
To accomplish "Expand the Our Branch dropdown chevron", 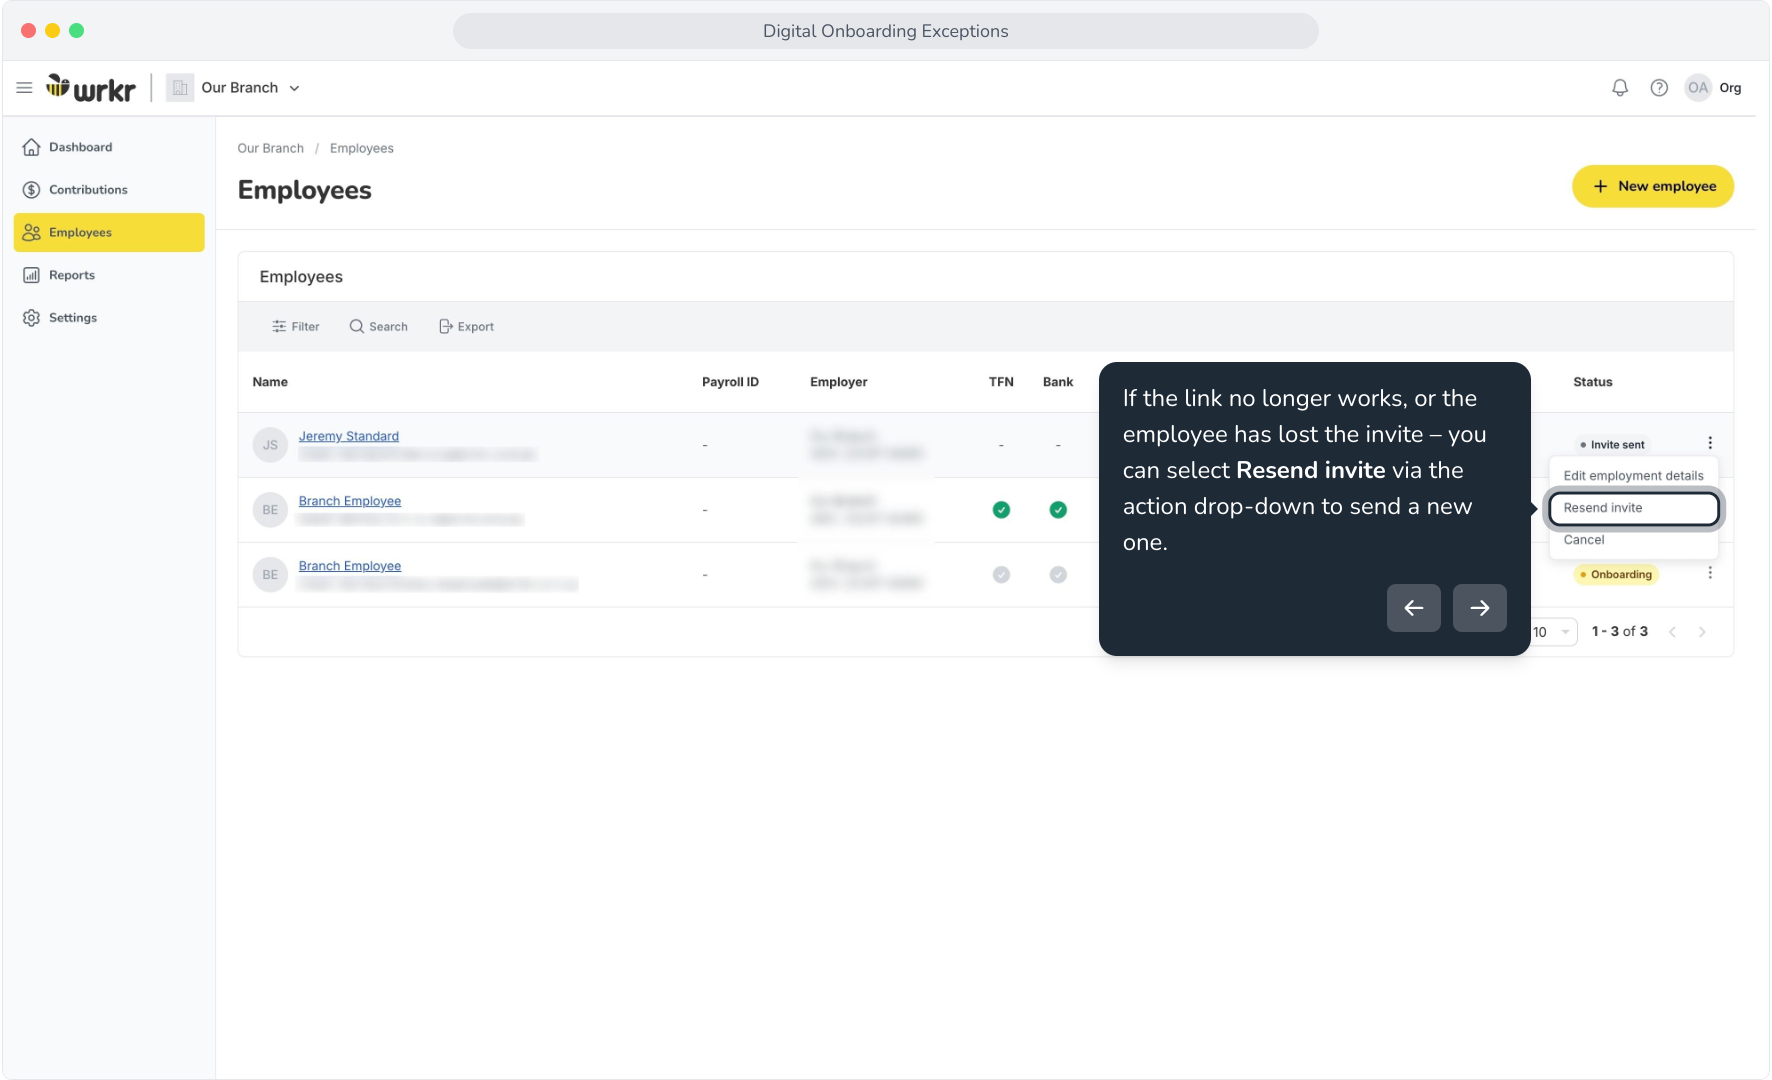I will (295, 88).
